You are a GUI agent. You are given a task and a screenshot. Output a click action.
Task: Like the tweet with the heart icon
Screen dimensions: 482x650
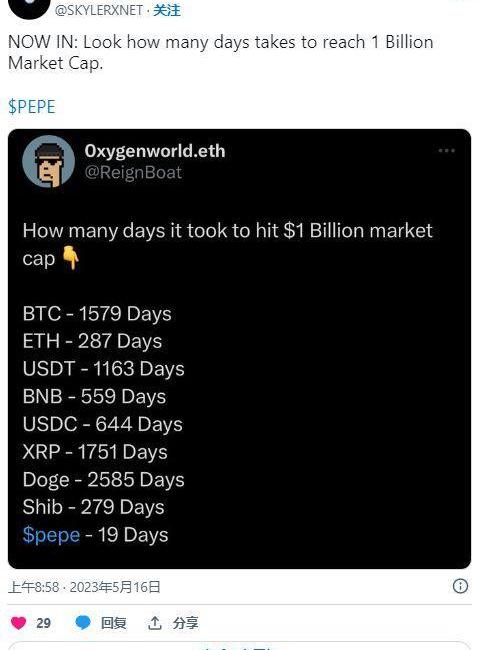click(18, 623)
